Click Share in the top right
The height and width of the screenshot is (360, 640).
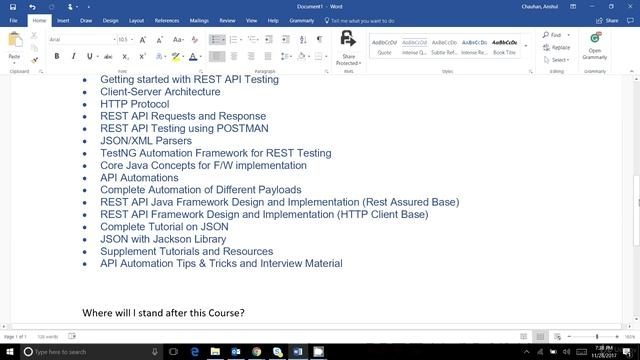(607, 20)
